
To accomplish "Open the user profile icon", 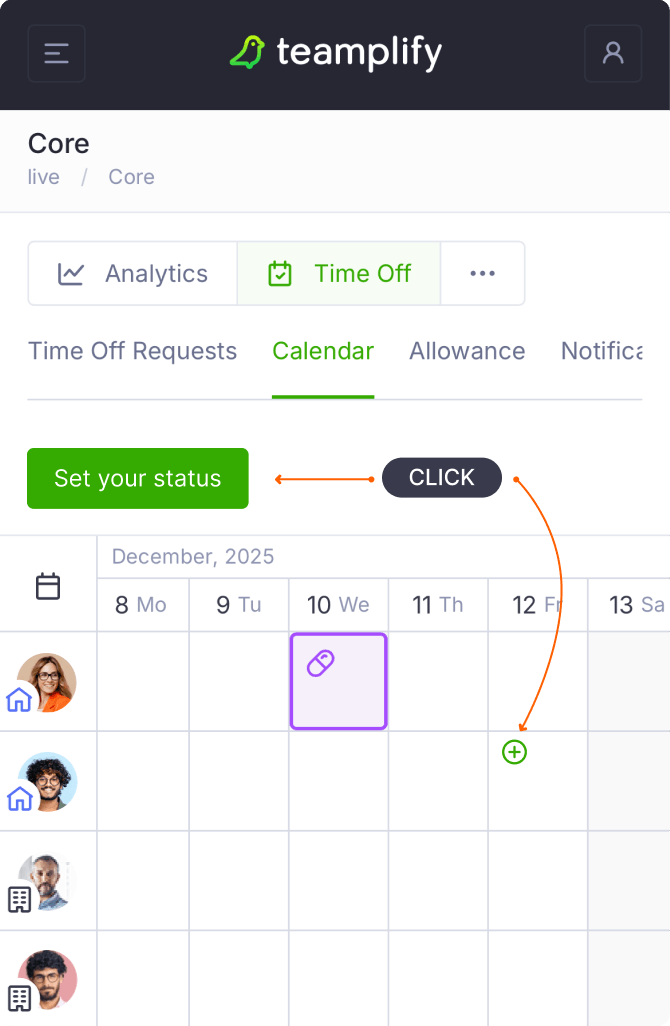I will point(612,53).
